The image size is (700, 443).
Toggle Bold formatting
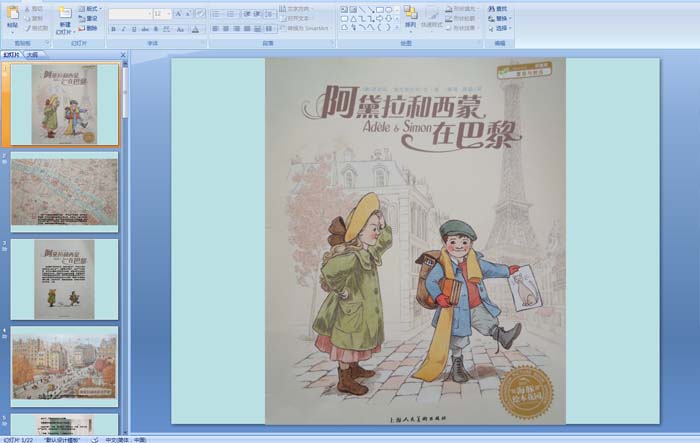(113, 29)
